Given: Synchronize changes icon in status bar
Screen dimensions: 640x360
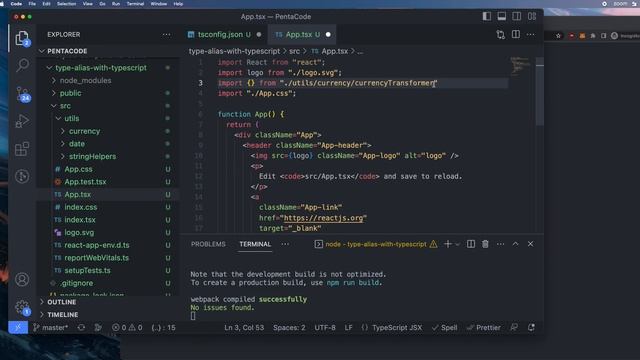Looking at the screenshot, I should 81,327.
